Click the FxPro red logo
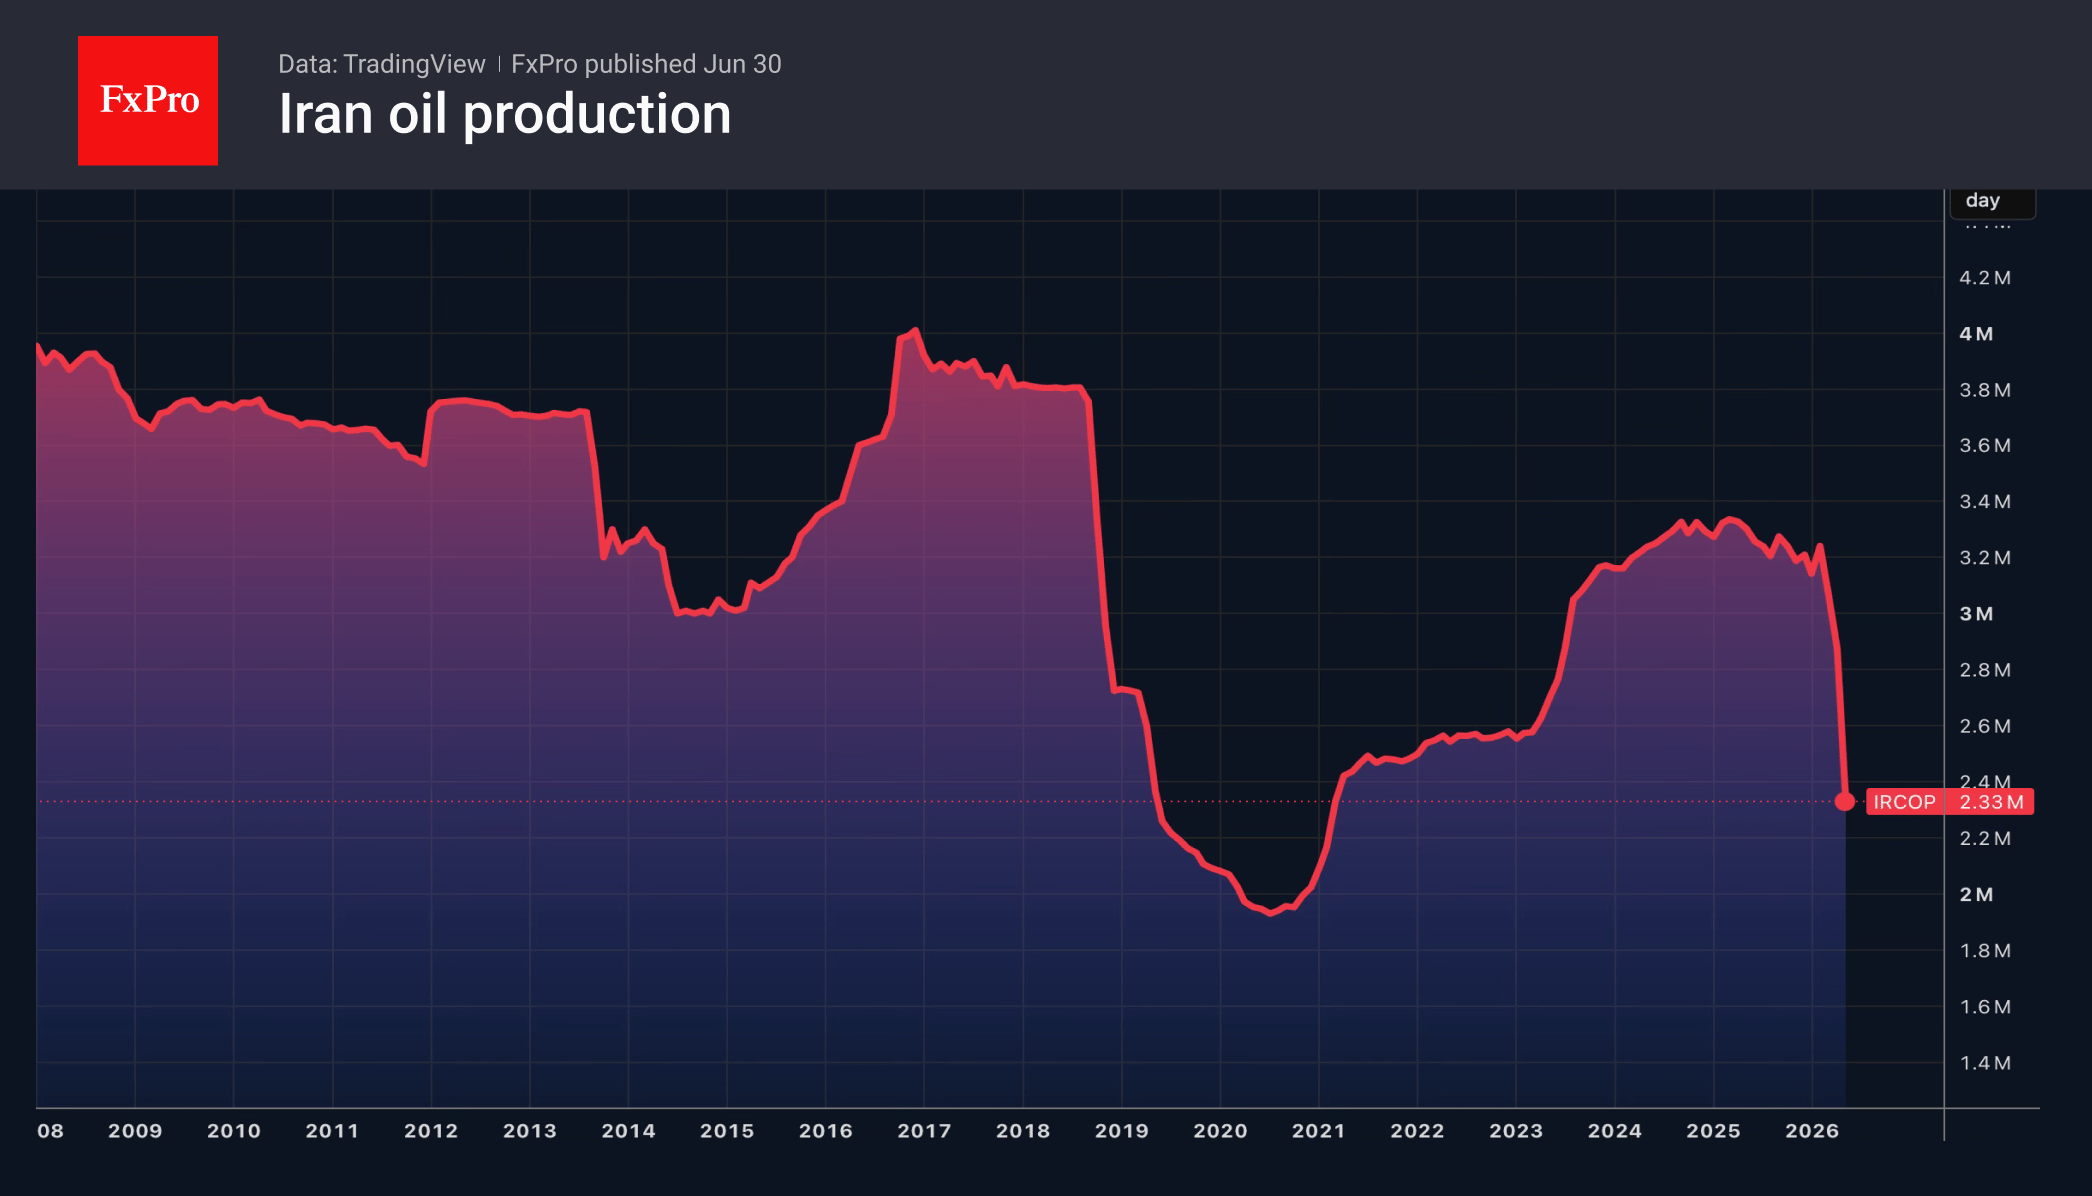 [148, 101]
